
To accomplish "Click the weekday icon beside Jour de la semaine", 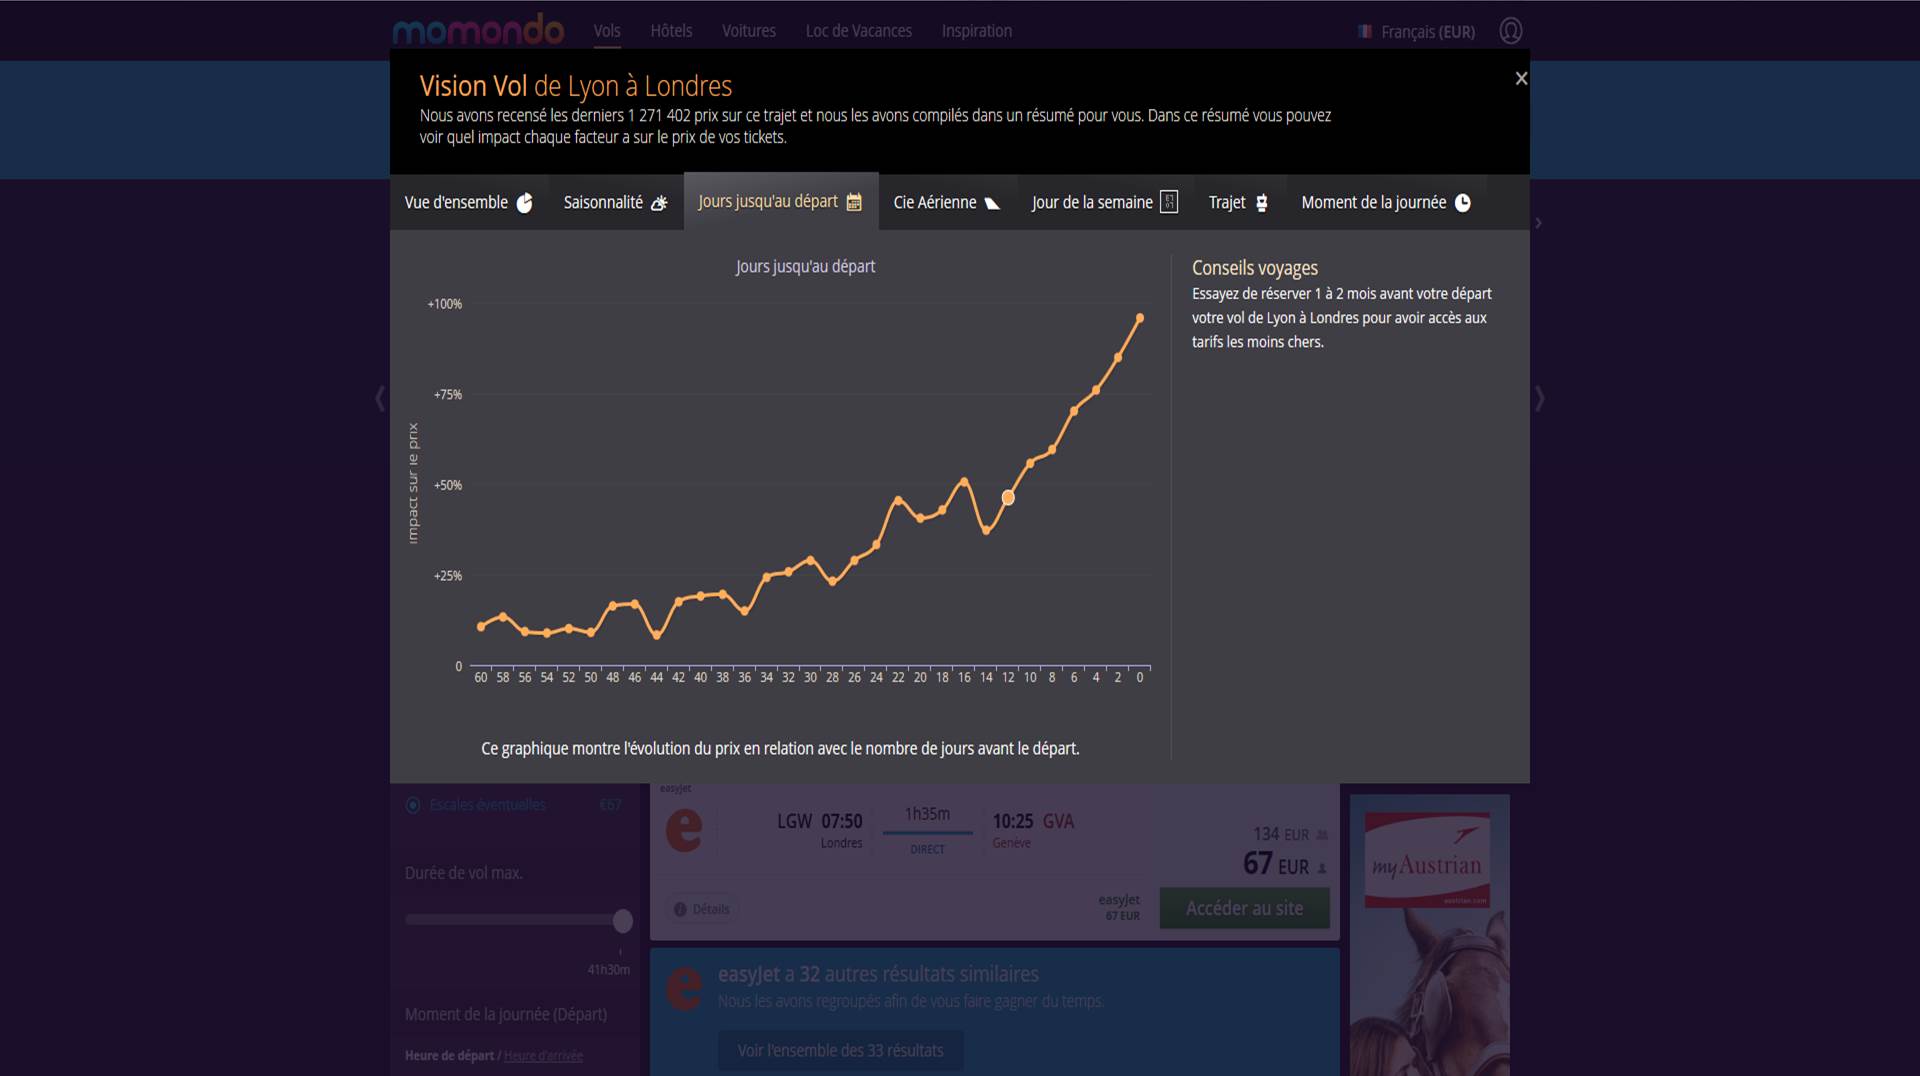I will (1169, 202).
